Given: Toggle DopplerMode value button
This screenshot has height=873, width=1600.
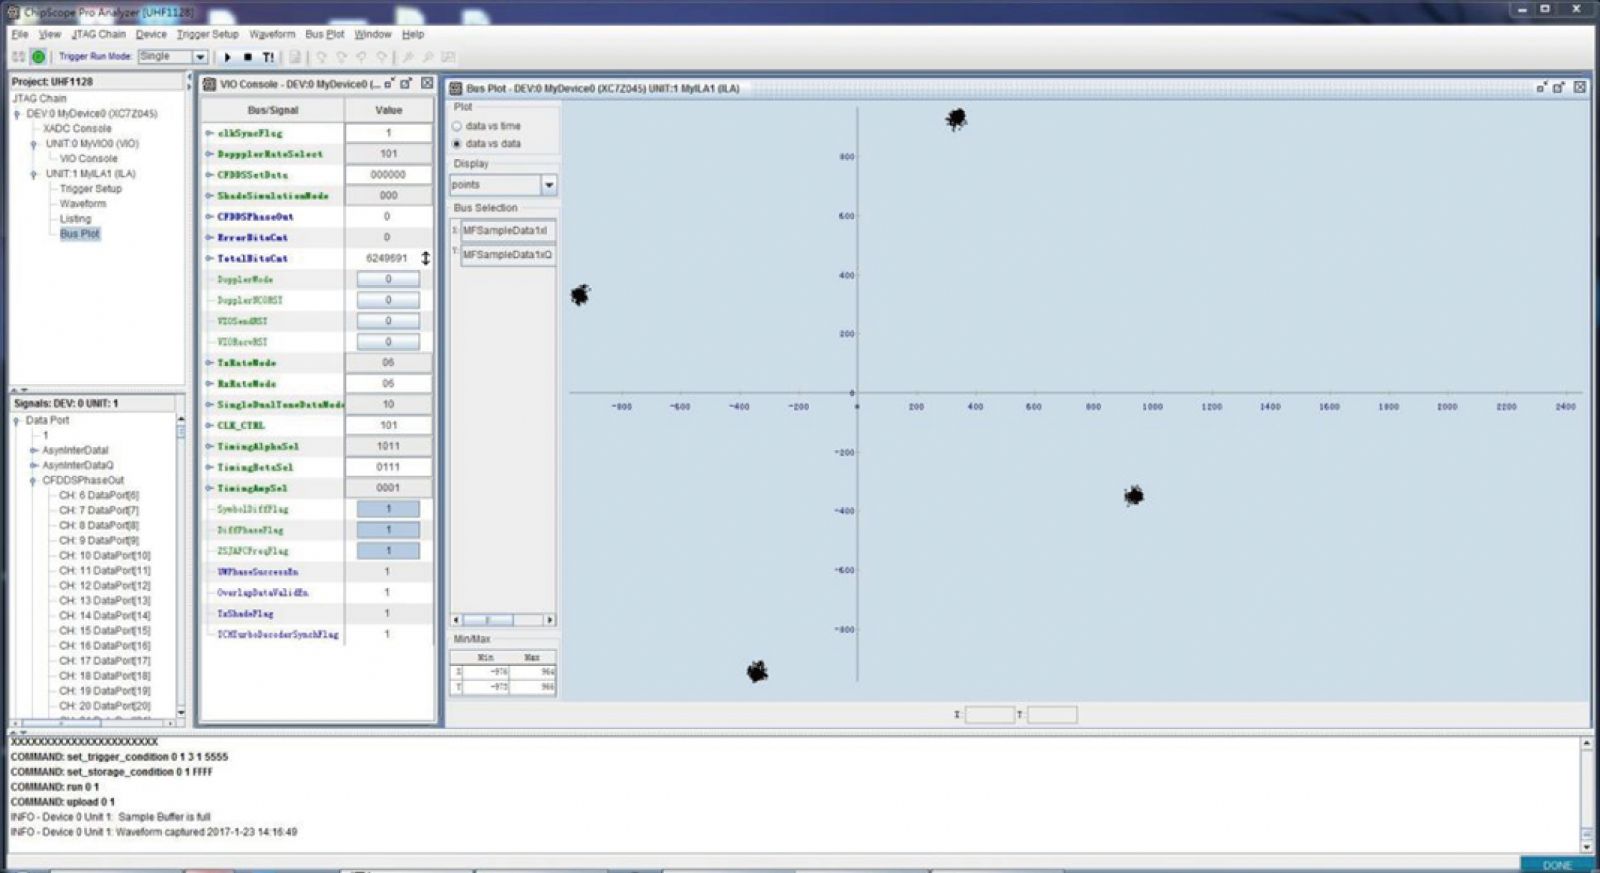Looking at the screenshot, I should (x=388, y=279).
